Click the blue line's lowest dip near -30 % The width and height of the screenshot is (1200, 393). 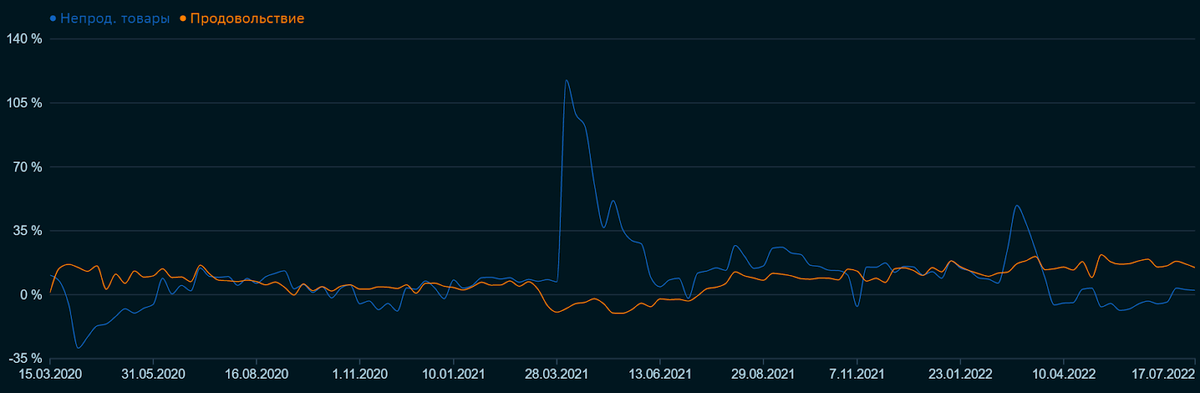pyautogui.click(x=78, y=348)
